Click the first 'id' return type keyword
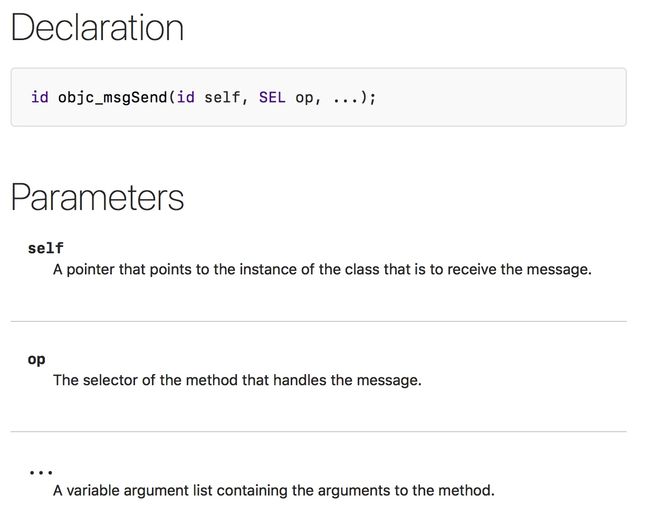Viewport: 650px width, 514px height. (x=40, y=97)
